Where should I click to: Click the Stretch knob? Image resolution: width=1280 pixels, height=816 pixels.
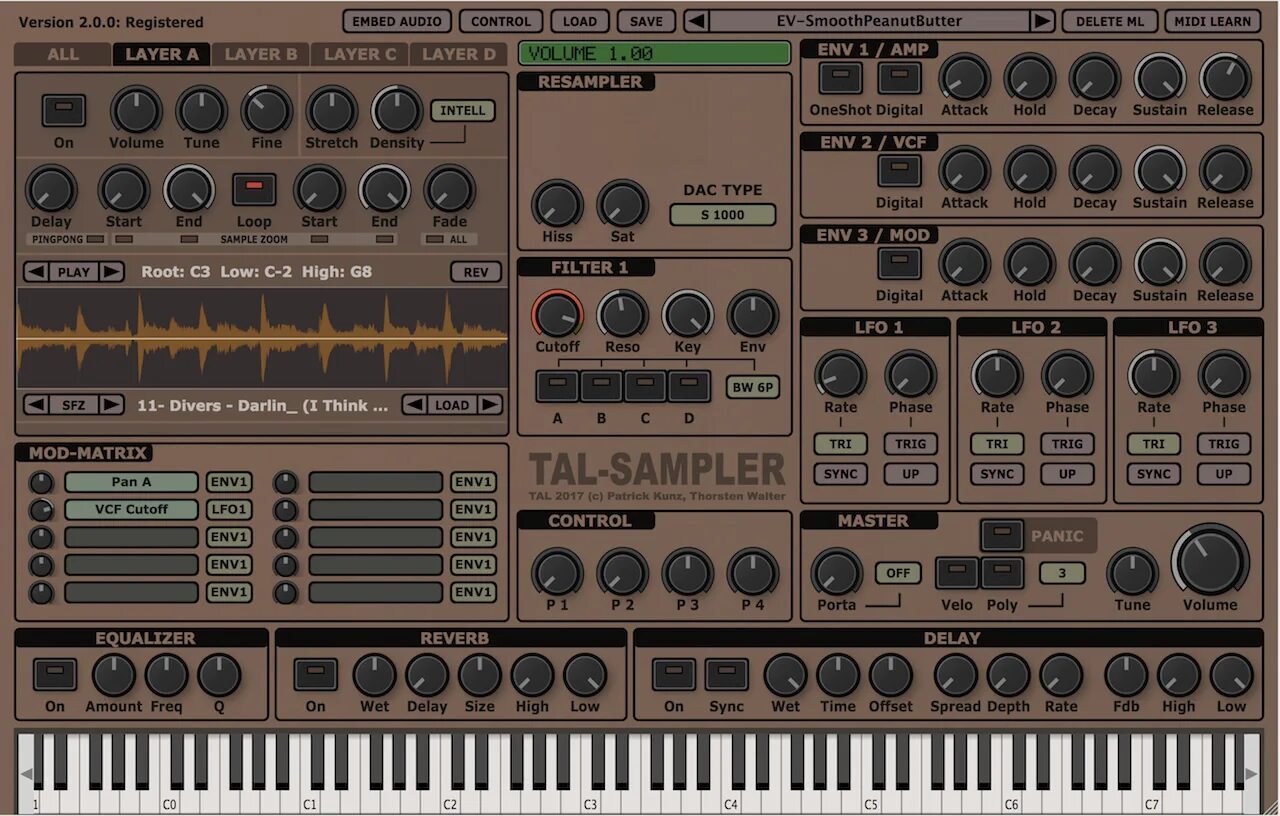(x=331, y=110)
